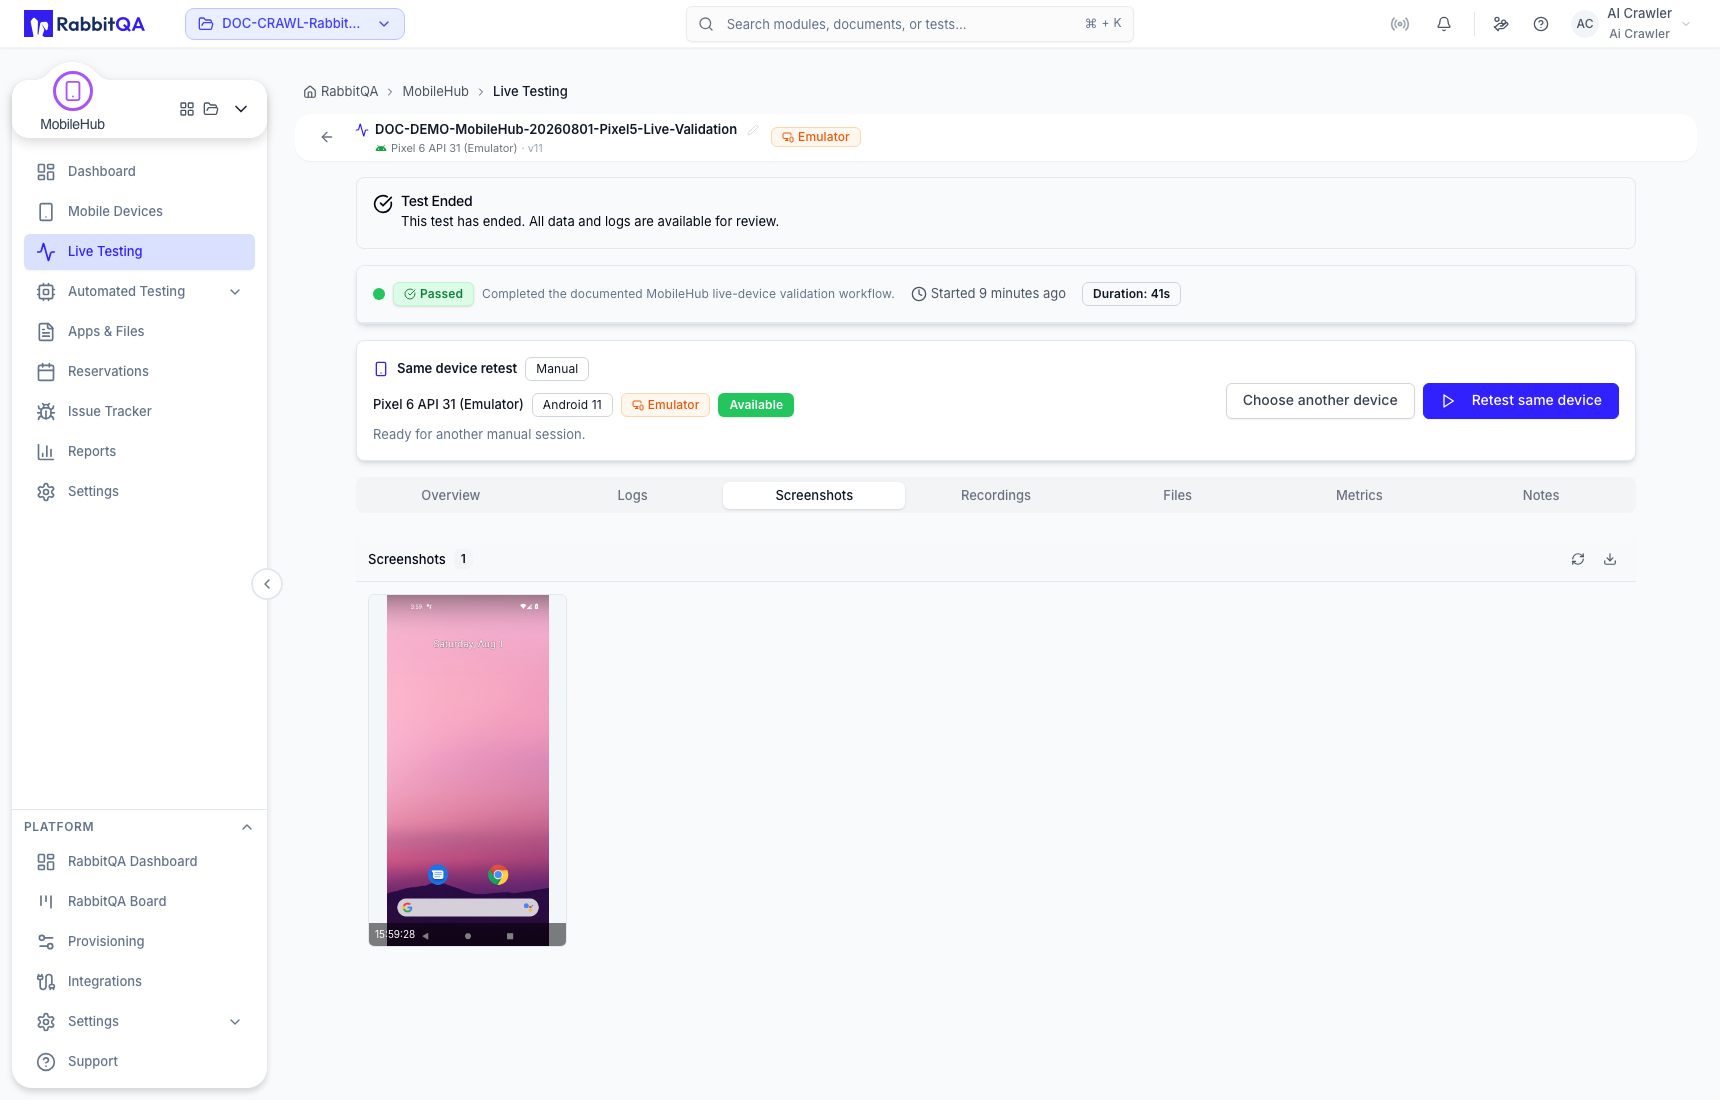Collapse the sidebar with the chevron button
Viewport: 1720px width, 1100px height.
coord(267,584)
